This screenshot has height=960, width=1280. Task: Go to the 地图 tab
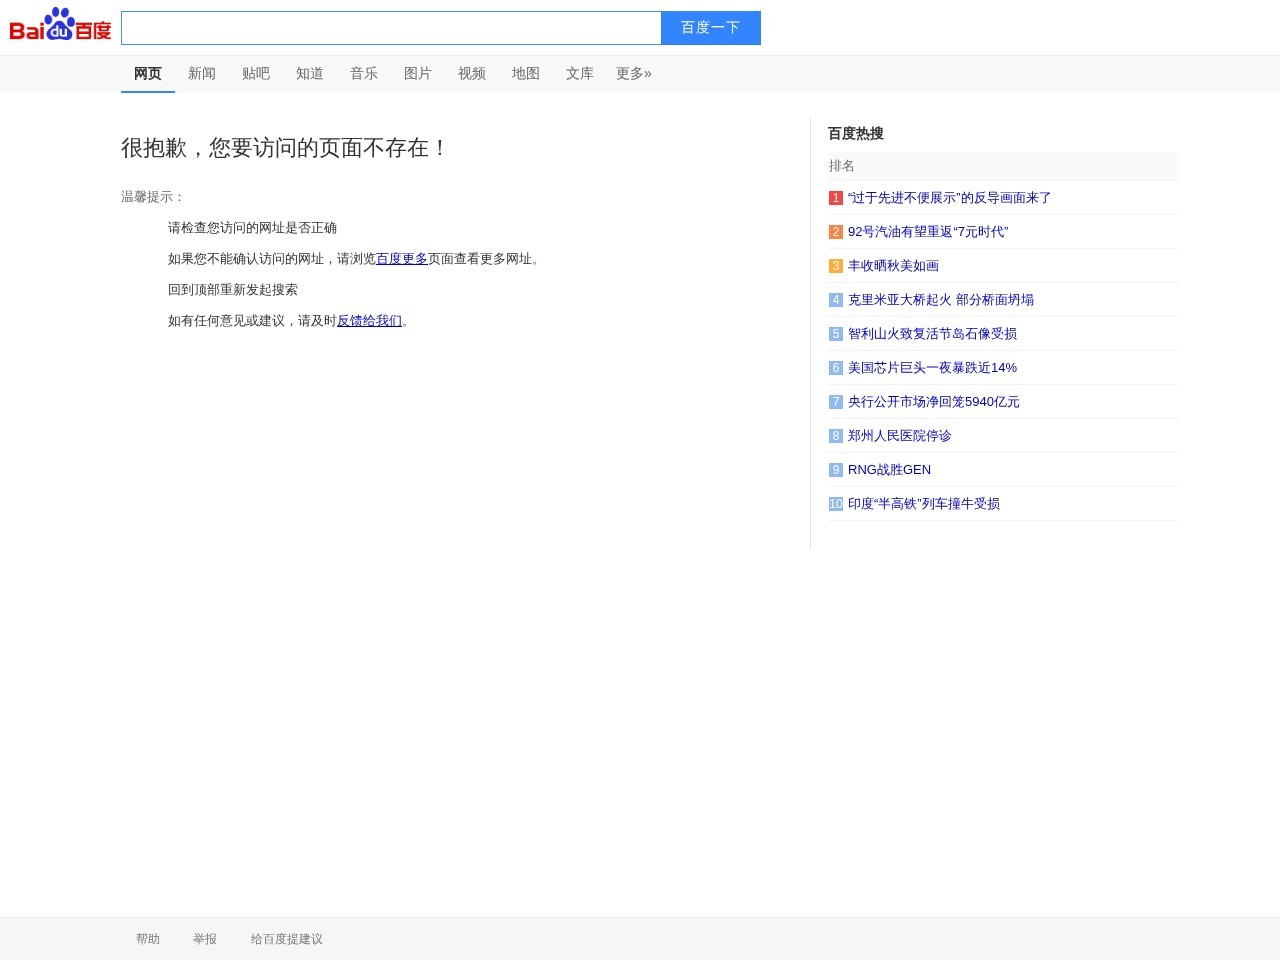pos(526,74)
